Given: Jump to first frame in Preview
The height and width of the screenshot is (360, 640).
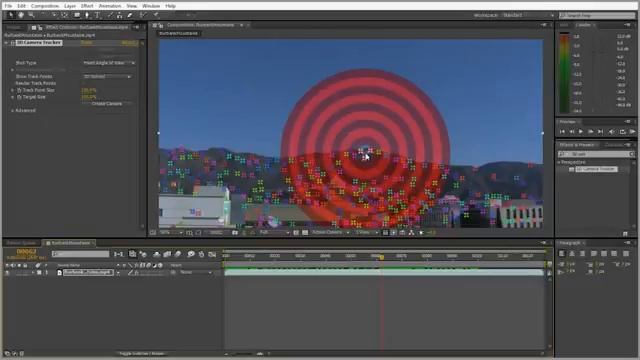Looking at the screenshot, I should point(562,131).
